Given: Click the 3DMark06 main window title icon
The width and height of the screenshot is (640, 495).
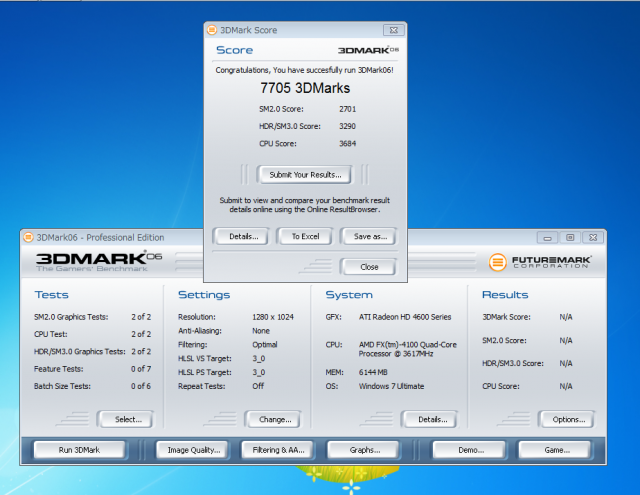Looking at the screenshot, I should tap(28, 237).
